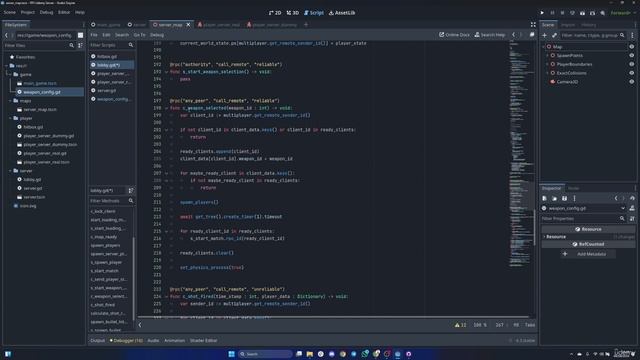The height and width of the screenshot is (360, 640).
Task: Sort files icon in FileSystem dock
Action: pos(80,46)
